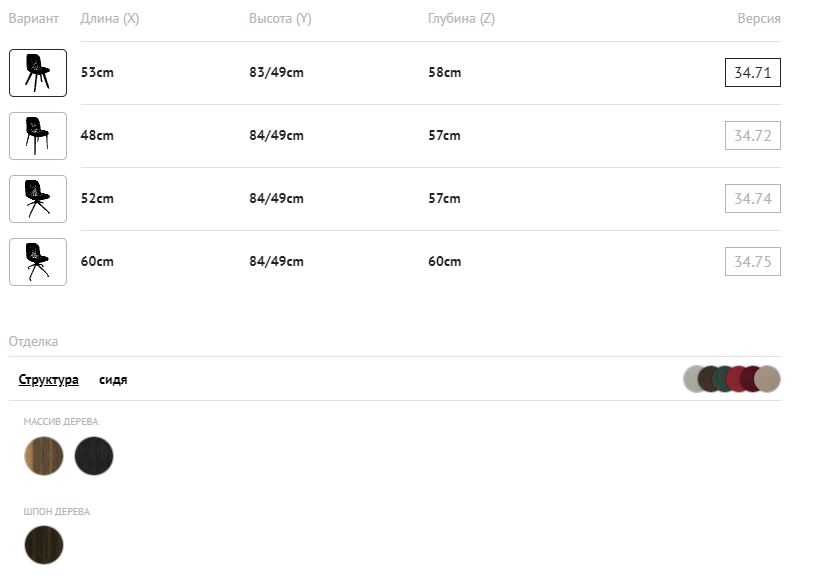
Task: Choose the bright red fabric swatch
Action: 736,379
